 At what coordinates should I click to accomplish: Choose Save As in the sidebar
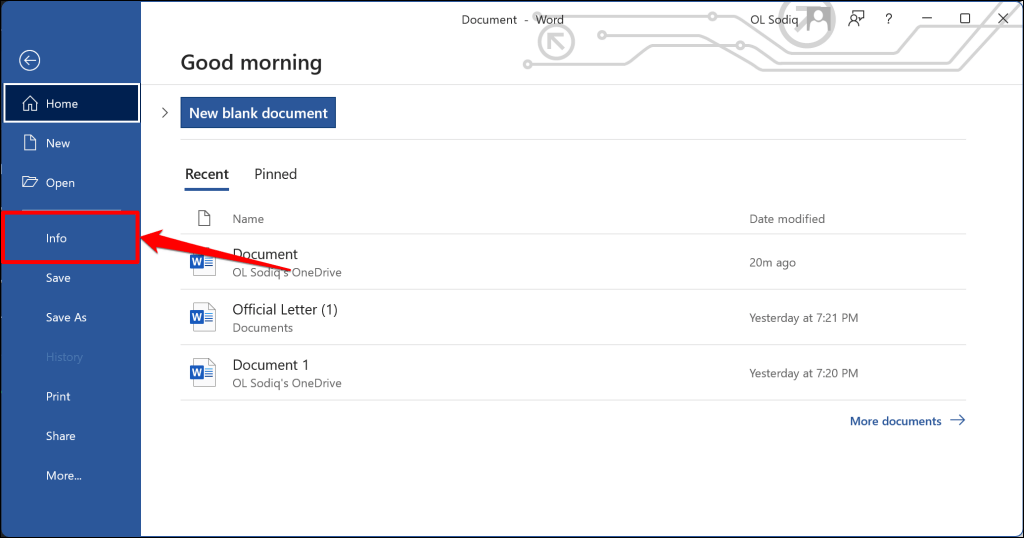tap(71, 317)
